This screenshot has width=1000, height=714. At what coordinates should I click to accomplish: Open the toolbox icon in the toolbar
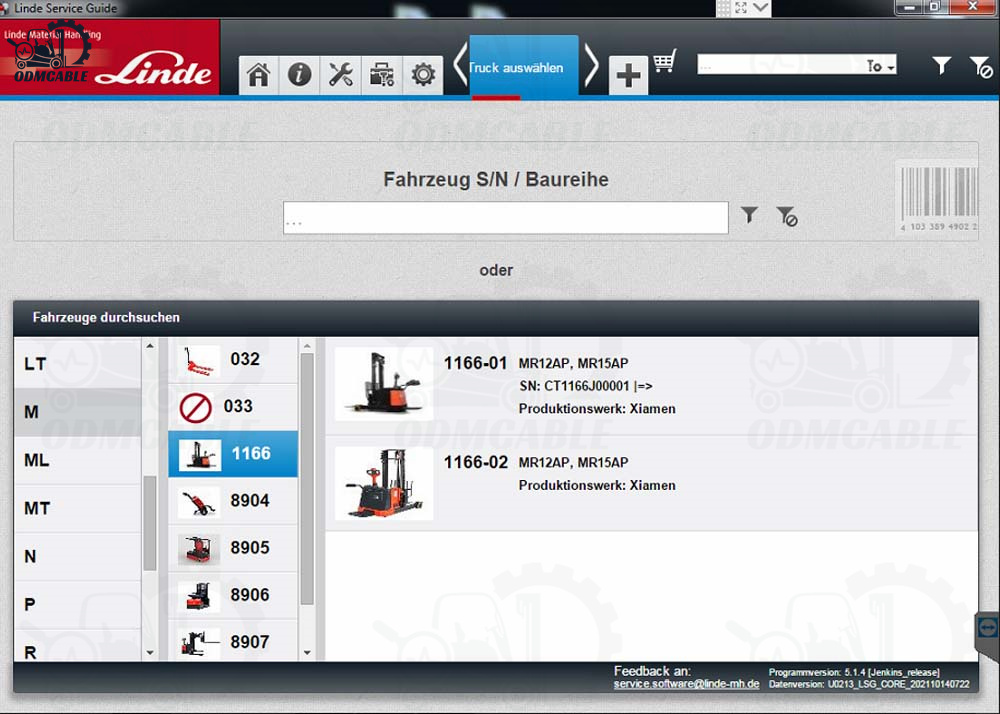point(382,75)
